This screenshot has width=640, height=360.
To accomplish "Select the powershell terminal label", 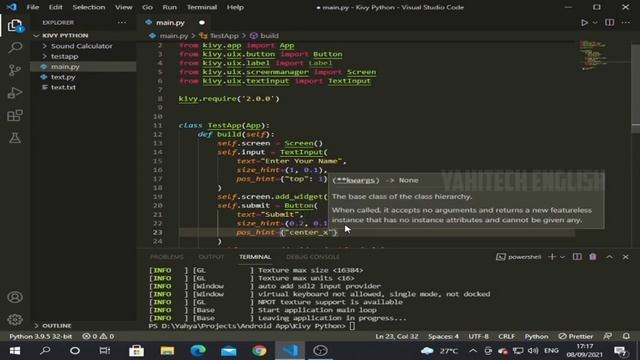I will coord(518,257).
